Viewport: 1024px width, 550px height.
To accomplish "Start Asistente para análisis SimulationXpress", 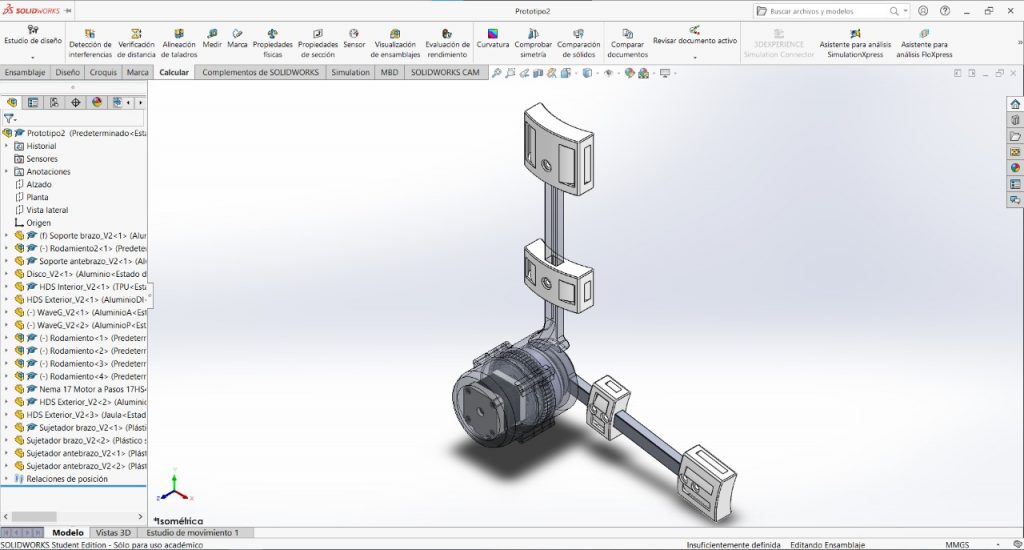I will tap(856, 42).
